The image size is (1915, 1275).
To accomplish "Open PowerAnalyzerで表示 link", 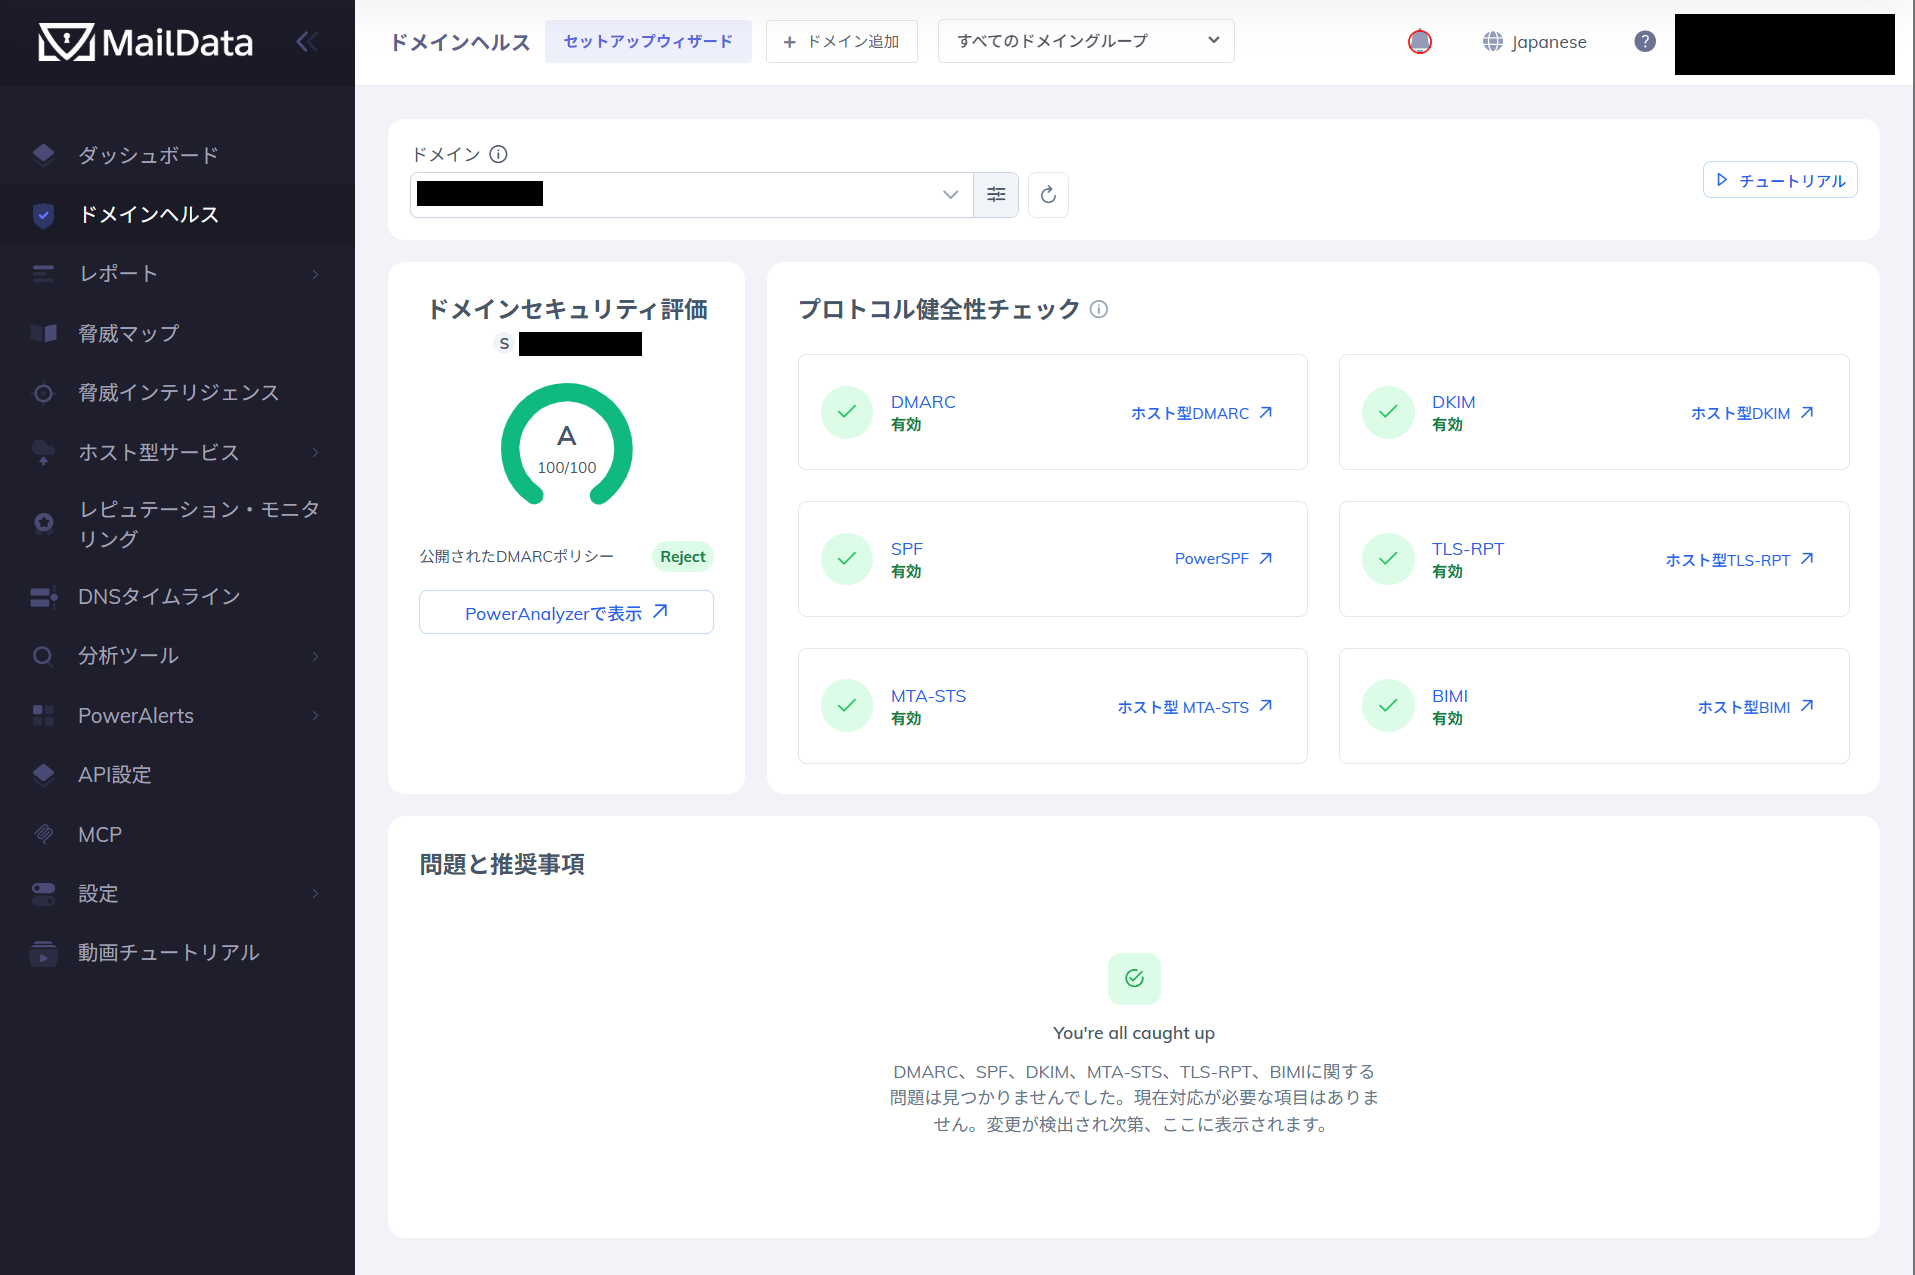I will [566, 613].
